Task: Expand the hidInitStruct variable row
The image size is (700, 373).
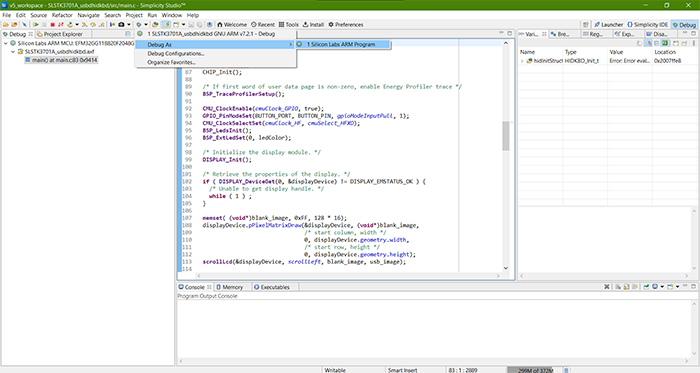Action: [x=522, y=61]
